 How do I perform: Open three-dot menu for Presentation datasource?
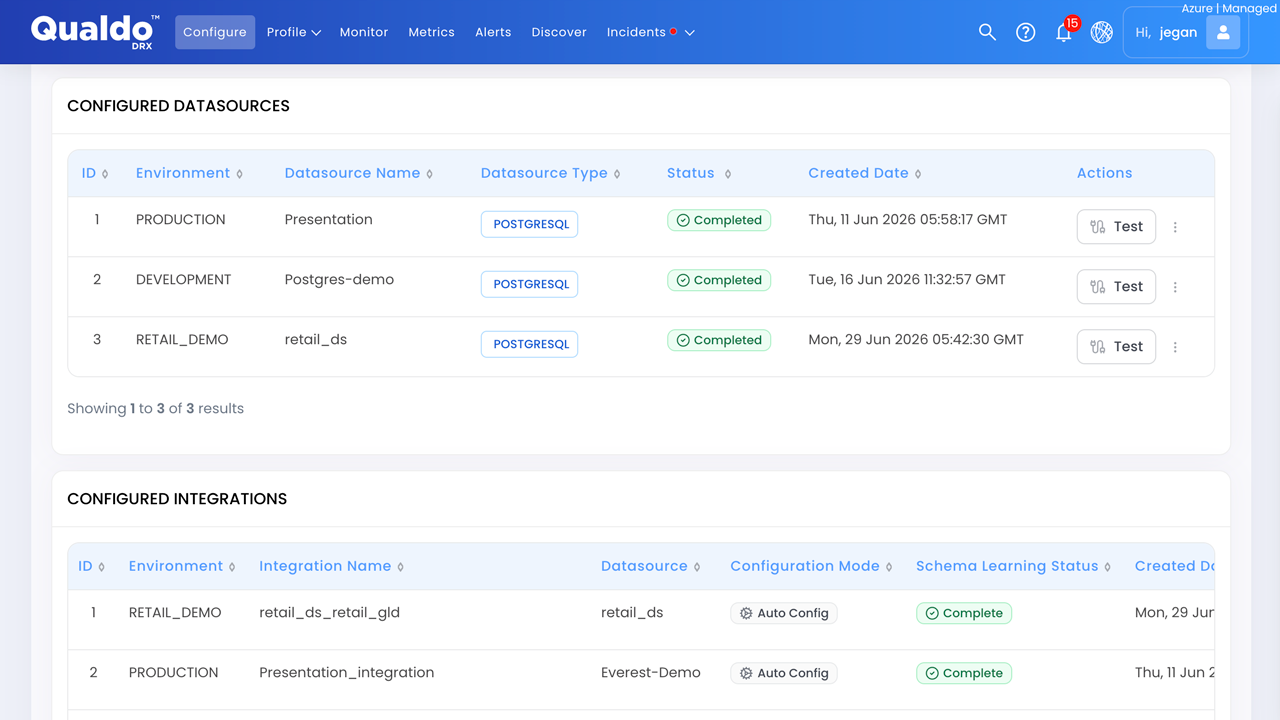click(1175, 227)
